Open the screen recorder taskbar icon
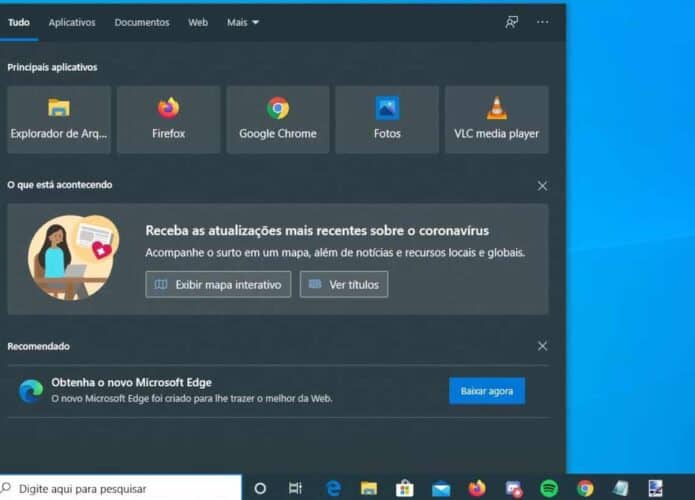Screen dimensions: 695x500 514,489
